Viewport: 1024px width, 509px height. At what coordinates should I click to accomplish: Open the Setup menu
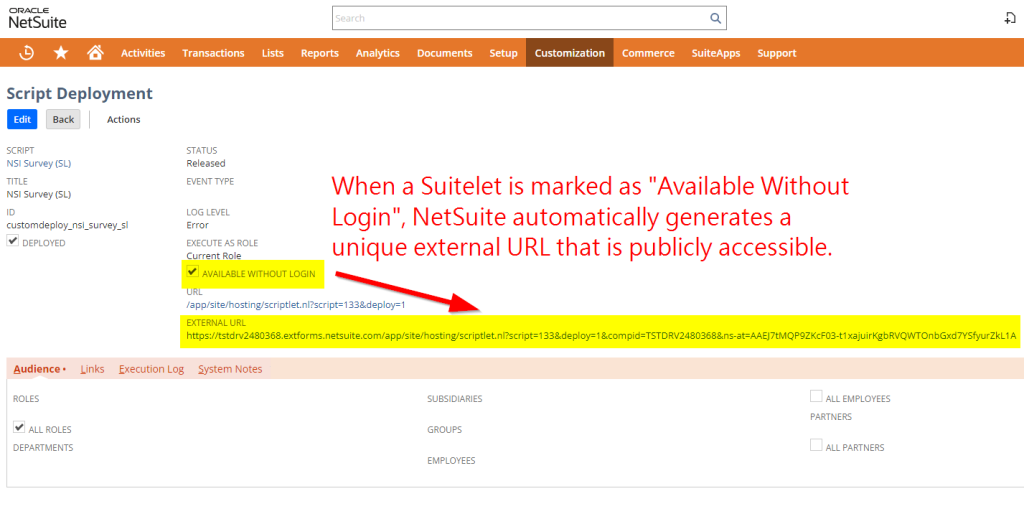[504, 53]
